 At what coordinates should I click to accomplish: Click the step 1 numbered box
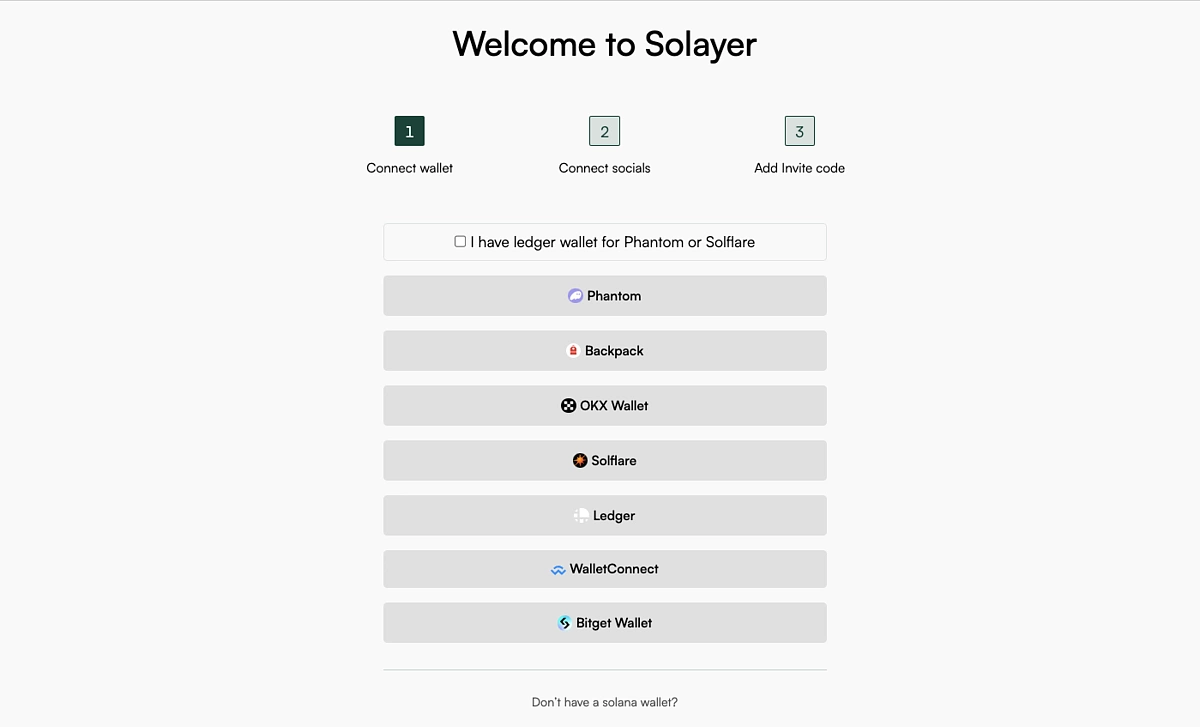[x=409, y=130]
